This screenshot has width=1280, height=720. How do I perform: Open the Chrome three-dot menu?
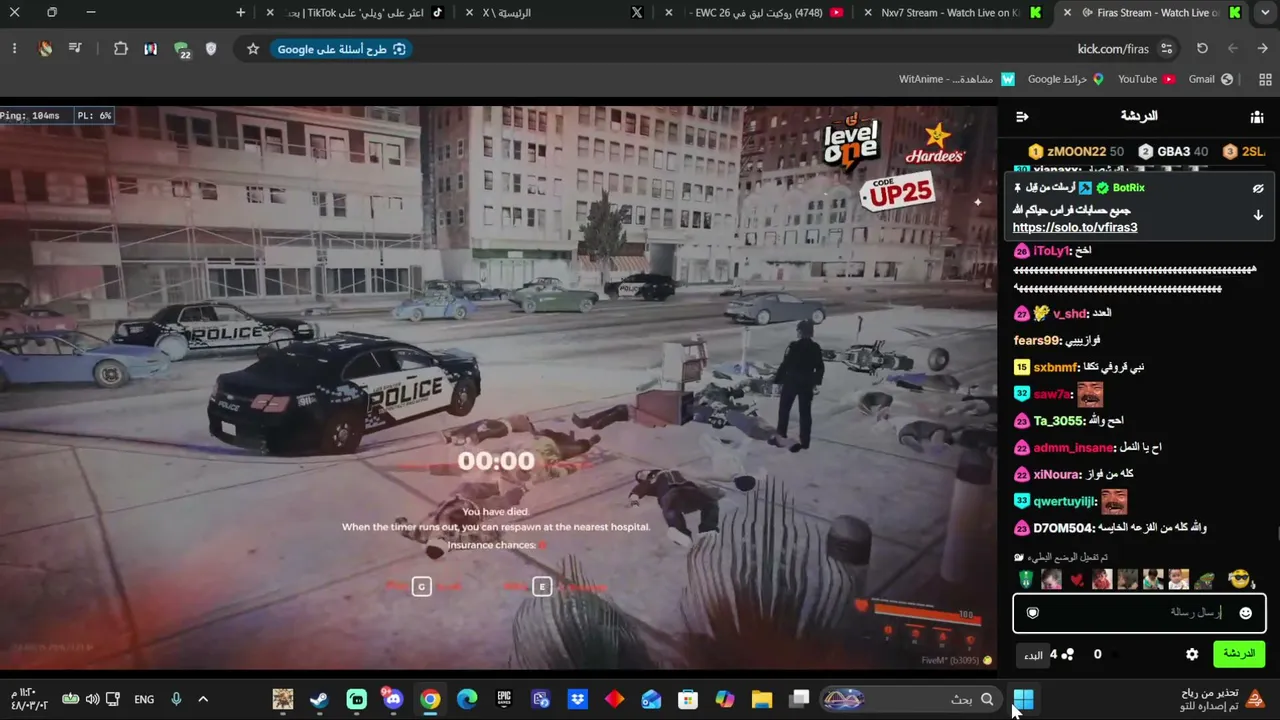[x=14, y=49]
